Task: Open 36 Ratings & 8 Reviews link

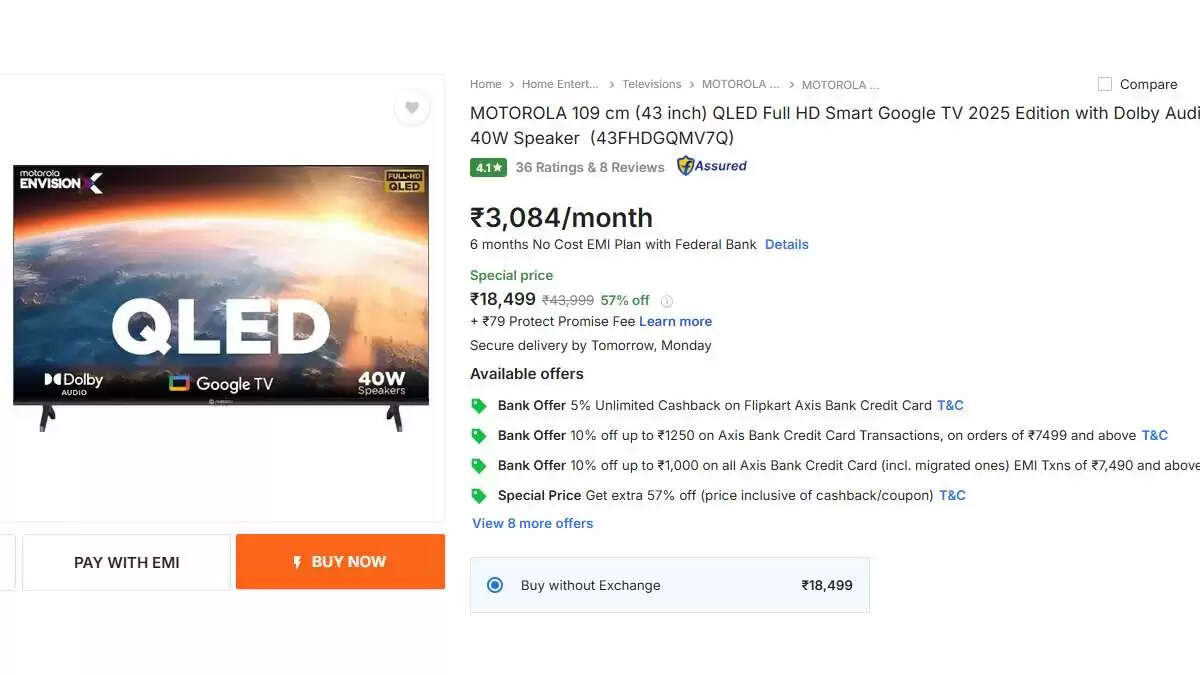Action: pyautogui.click(x=590, y=168)
